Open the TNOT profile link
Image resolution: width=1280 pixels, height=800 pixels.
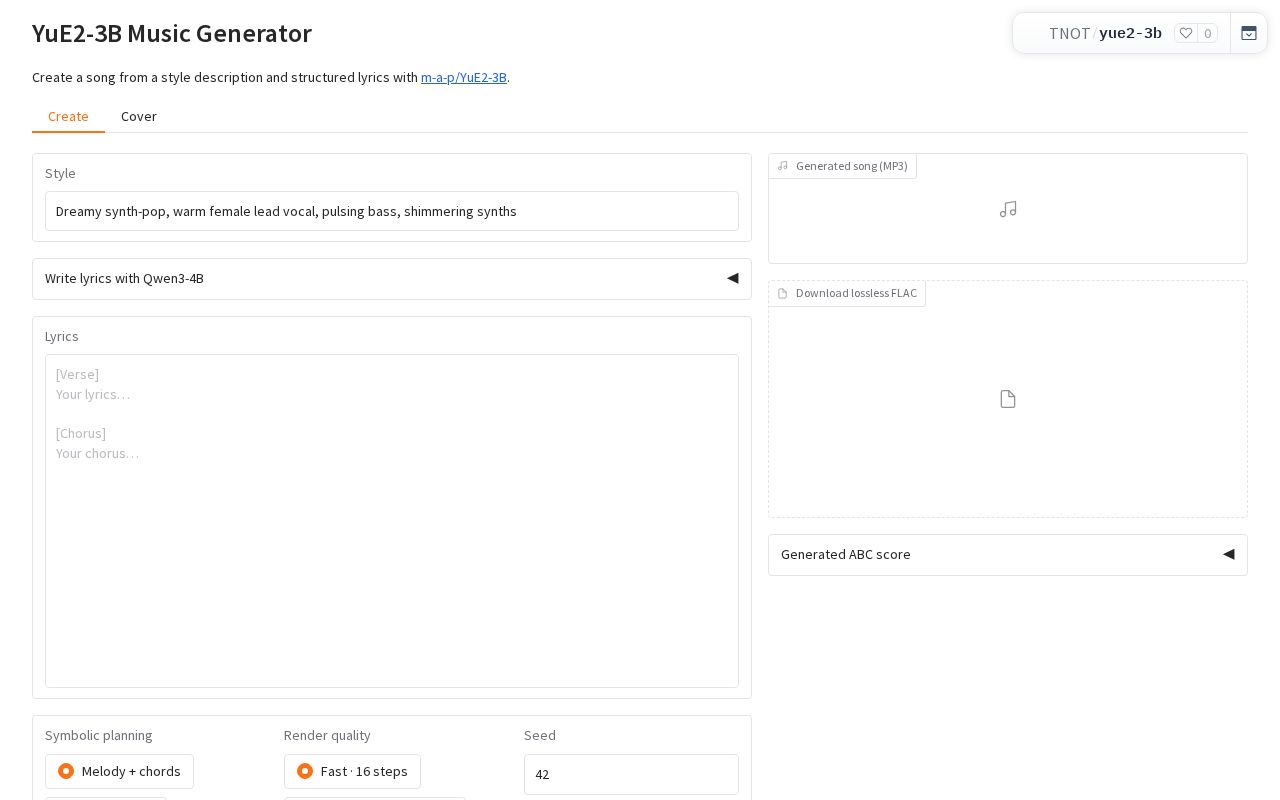[x=1069, y=33]
